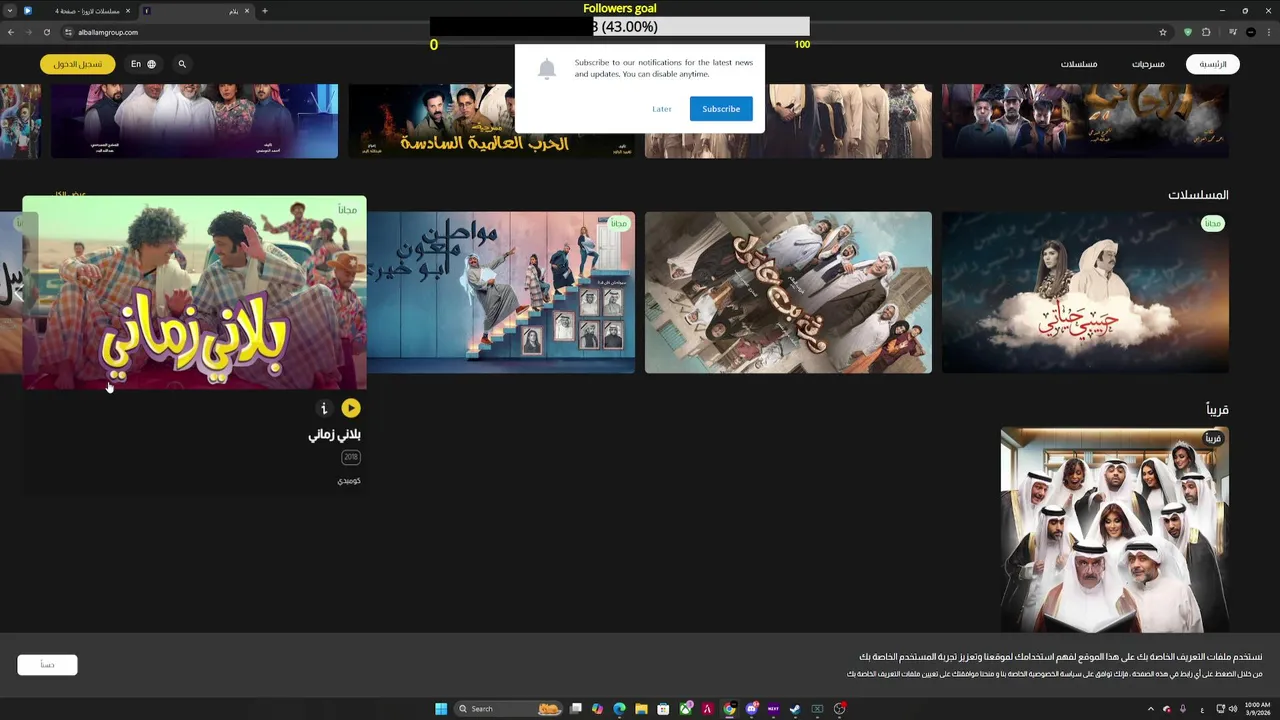
Task: Open Discord from taskbar
Action: [x=752, y=709]
